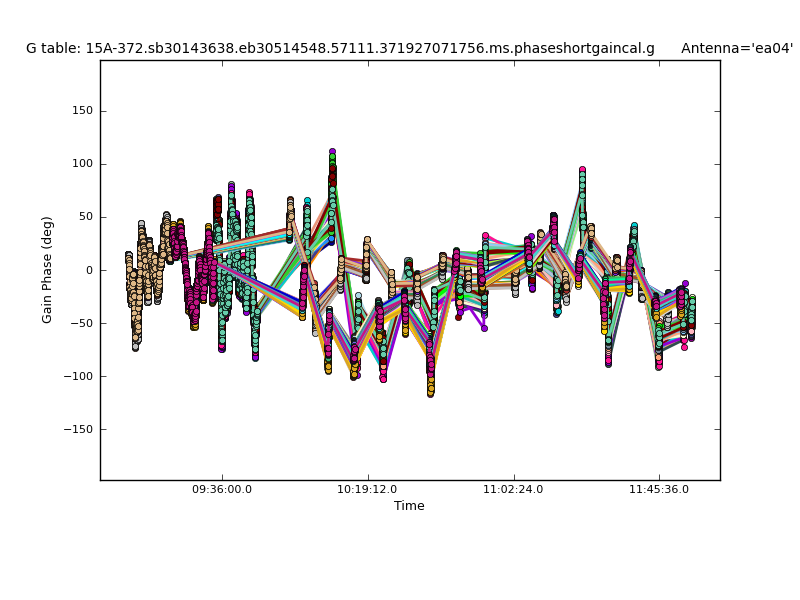Click the 'Time' x-axis label
This screenshot has height=600, width=800.
point(409,506)
